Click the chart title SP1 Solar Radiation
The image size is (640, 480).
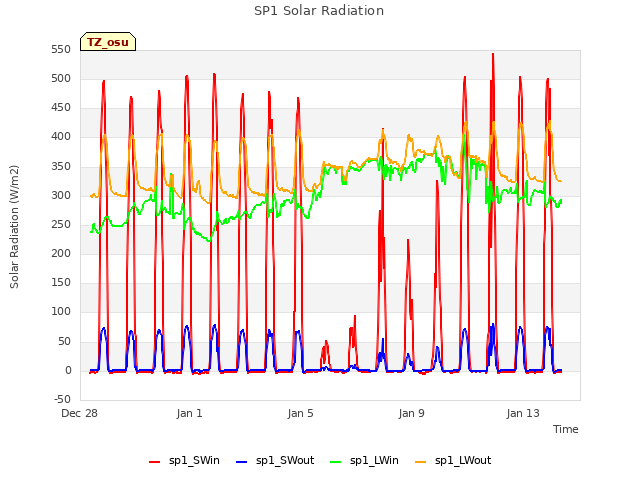319,11
